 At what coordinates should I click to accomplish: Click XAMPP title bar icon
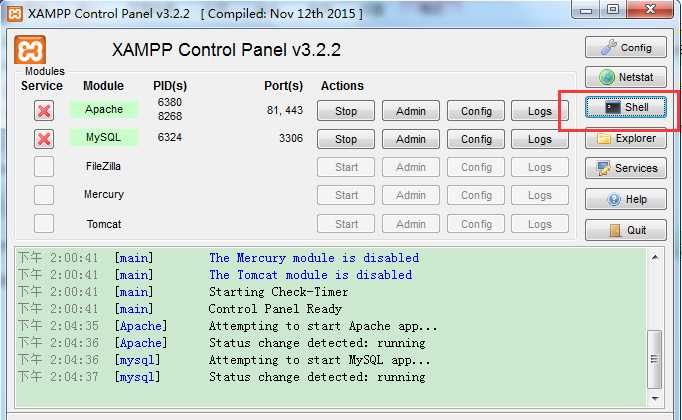click(15, 14)
